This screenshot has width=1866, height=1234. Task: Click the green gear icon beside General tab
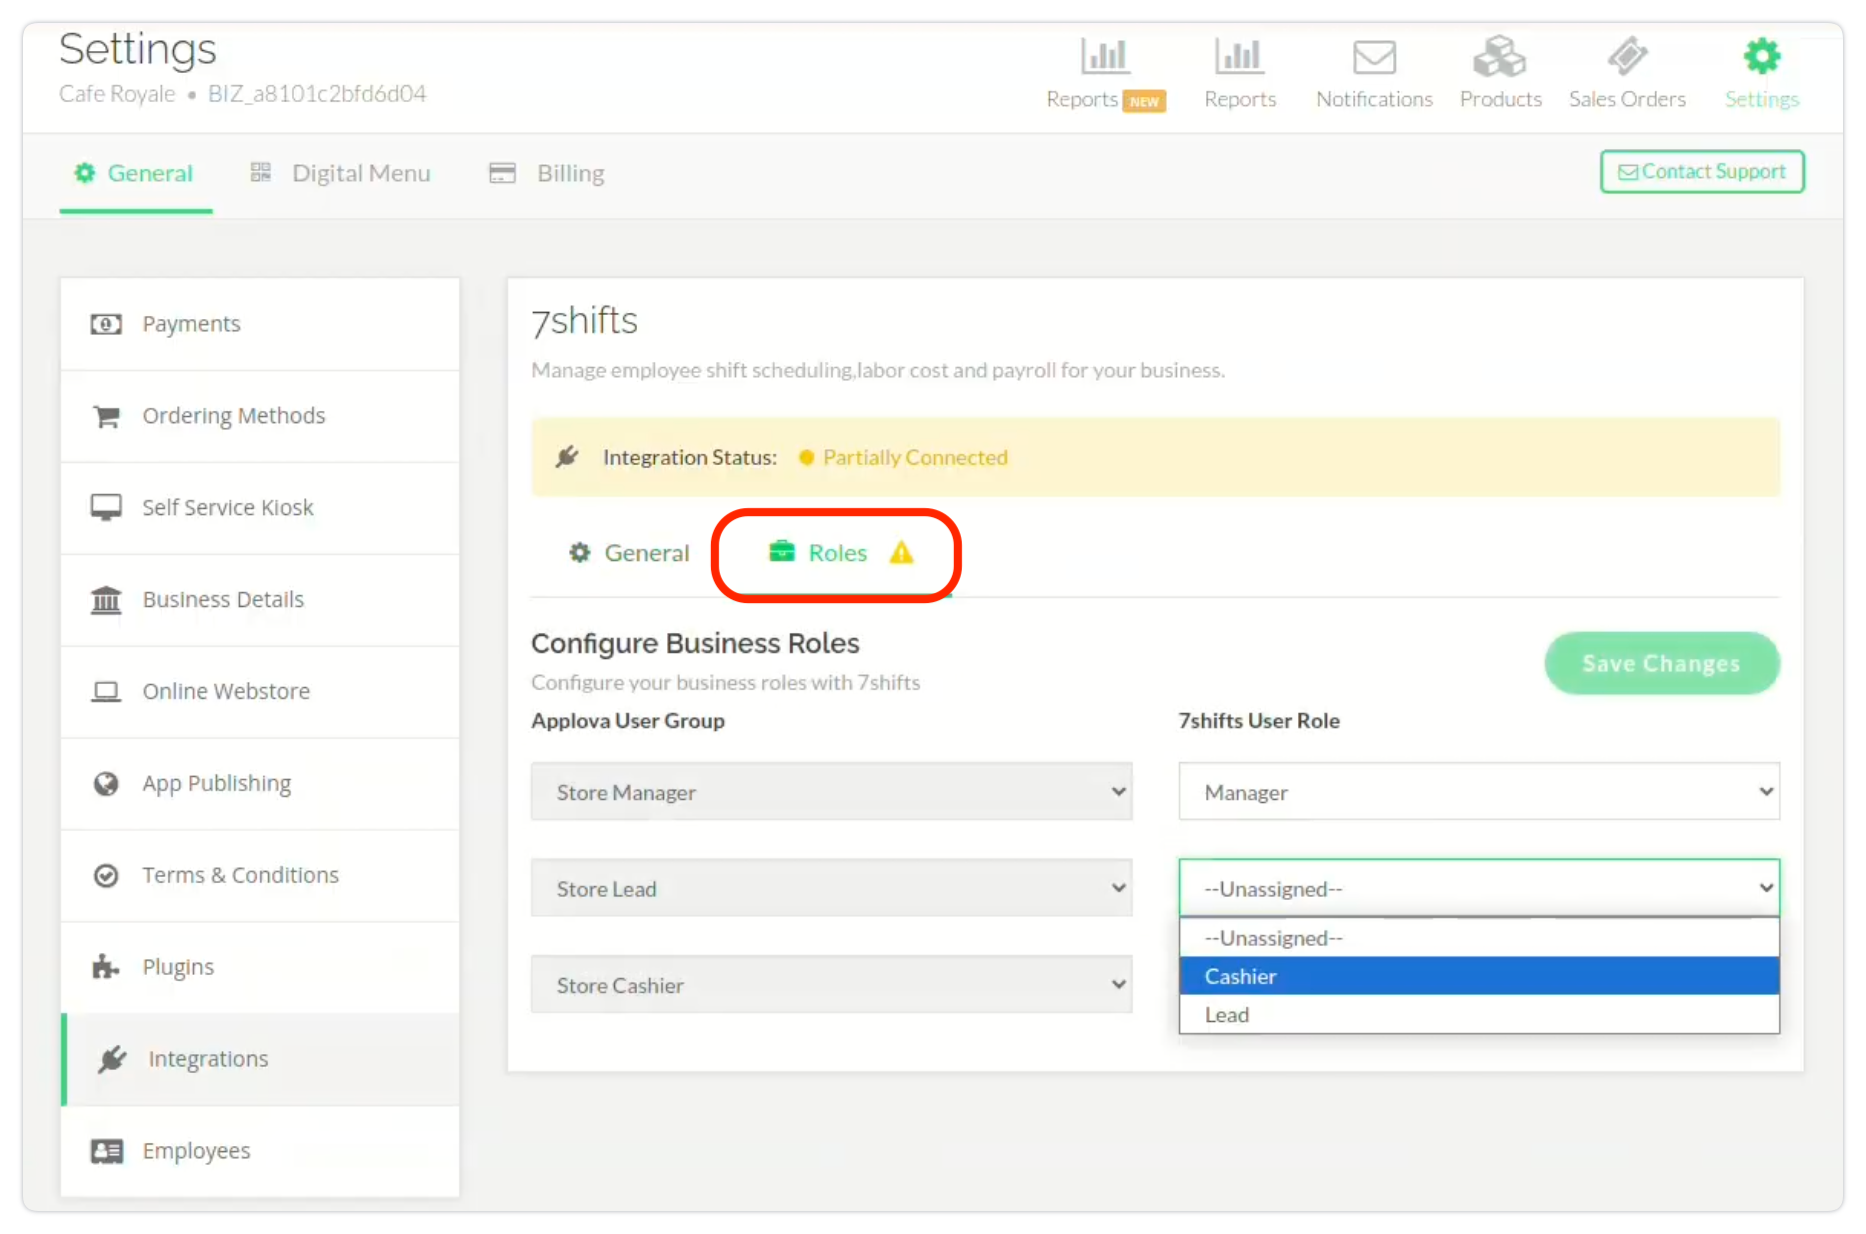click(x=85, y=173)
